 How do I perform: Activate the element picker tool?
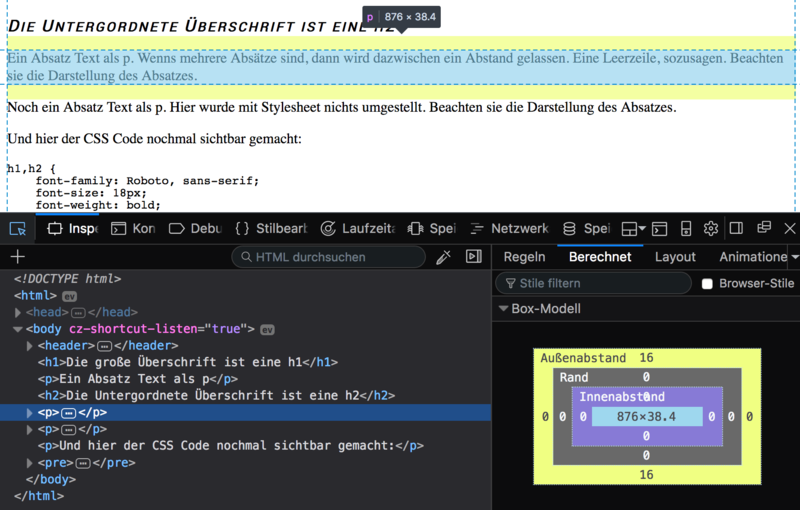point(18,229)
